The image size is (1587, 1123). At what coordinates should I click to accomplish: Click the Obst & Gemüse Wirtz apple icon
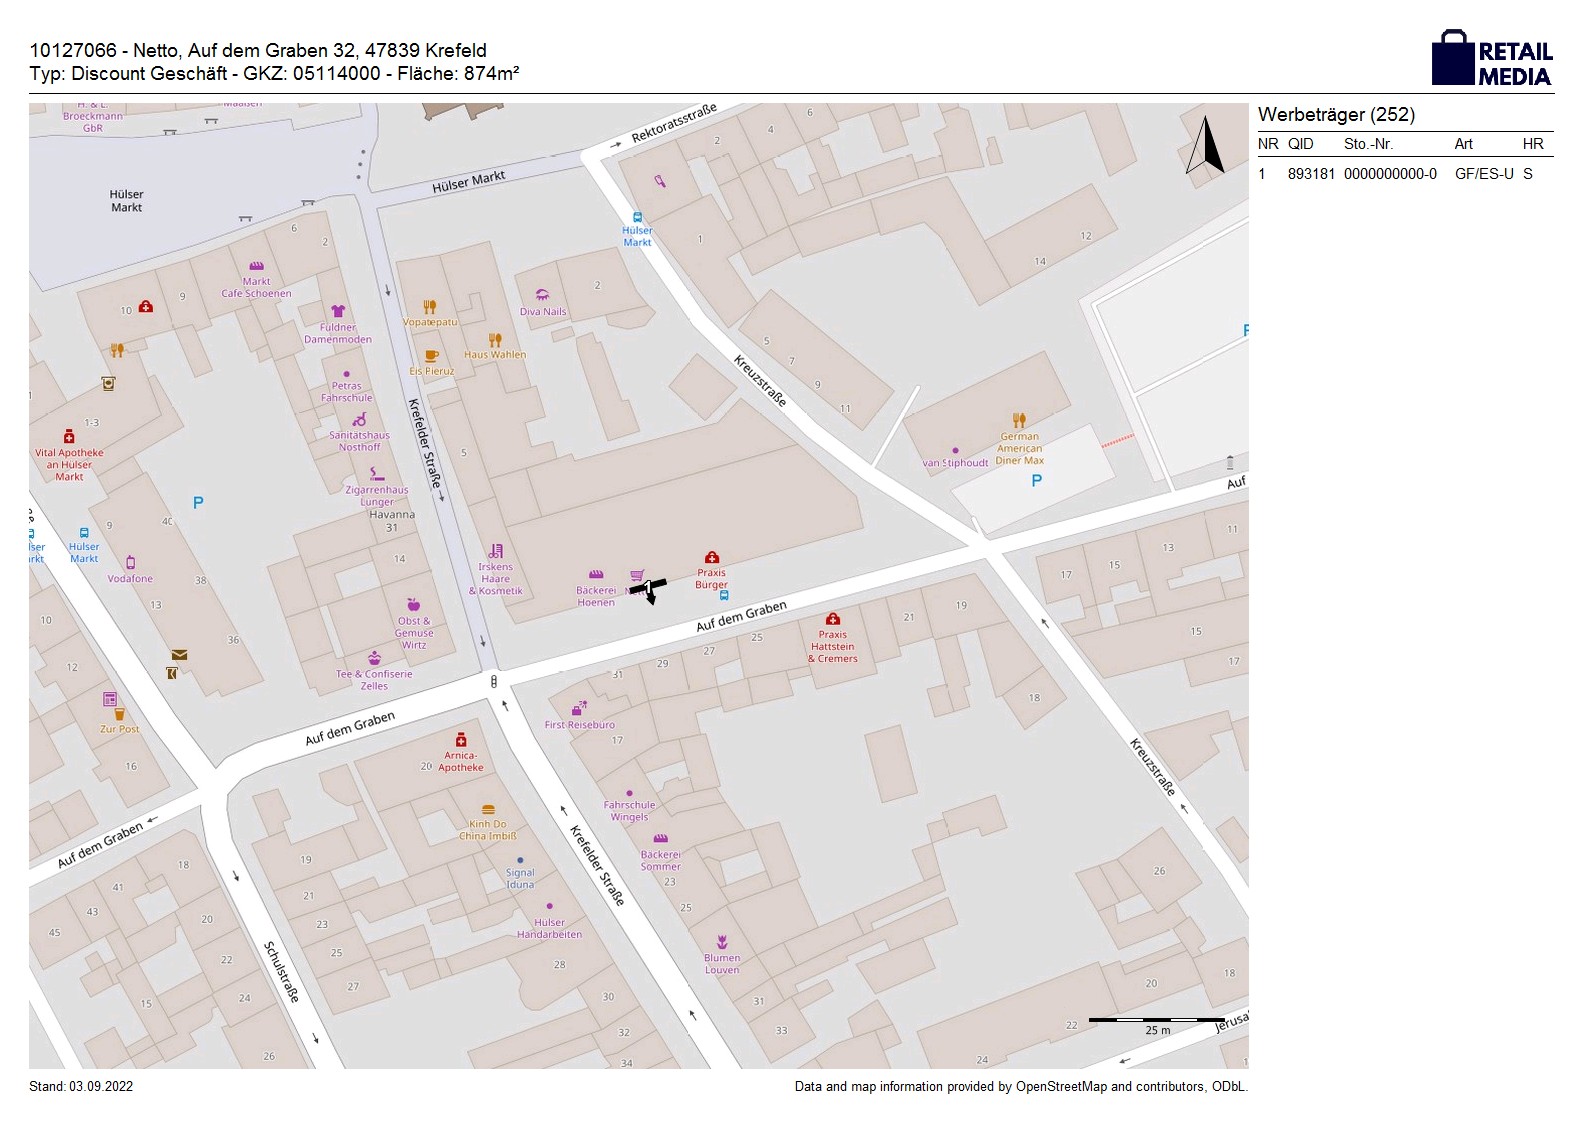click(x=414, y=604)
